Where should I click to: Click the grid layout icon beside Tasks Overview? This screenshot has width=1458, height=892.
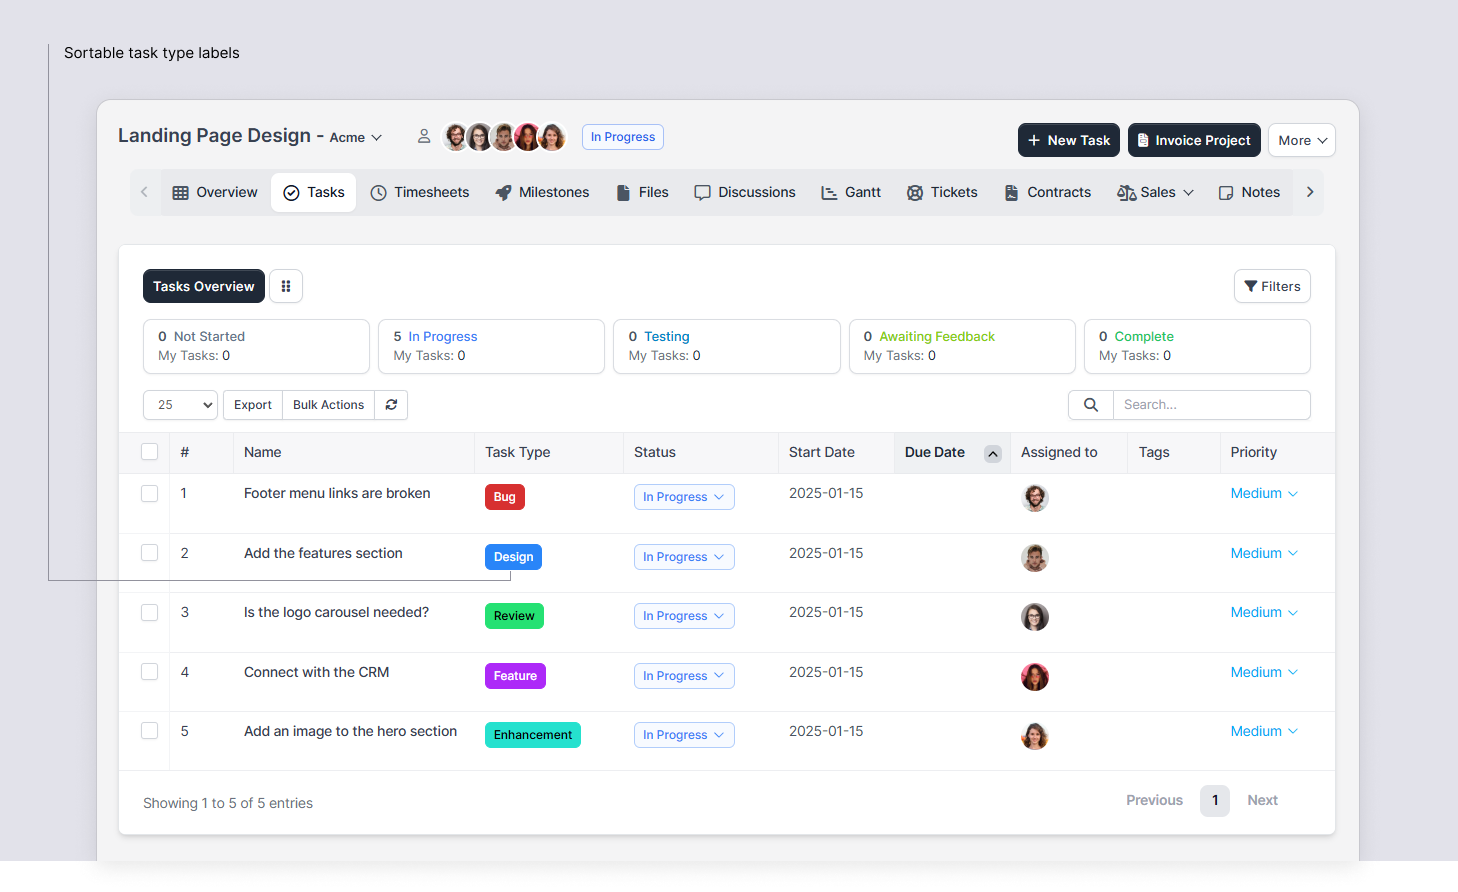coord(286,286)
